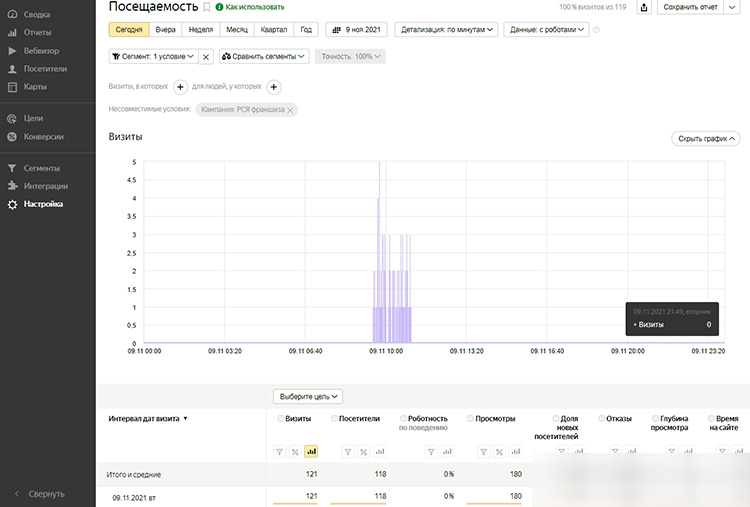Screen dimensions: 750x507
Task: Switch the period to Неделя
Action: tap(200, 30)
